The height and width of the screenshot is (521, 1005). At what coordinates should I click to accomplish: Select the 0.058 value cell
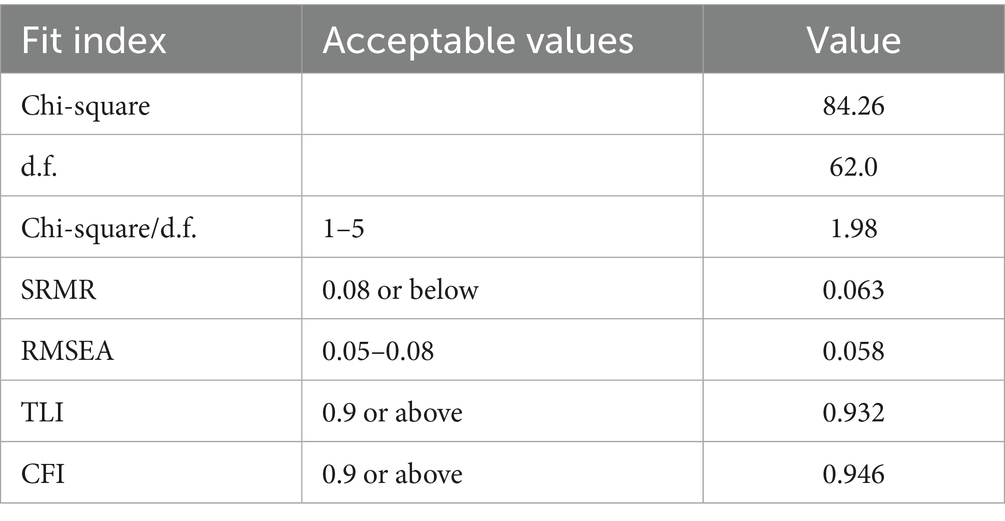853,351
